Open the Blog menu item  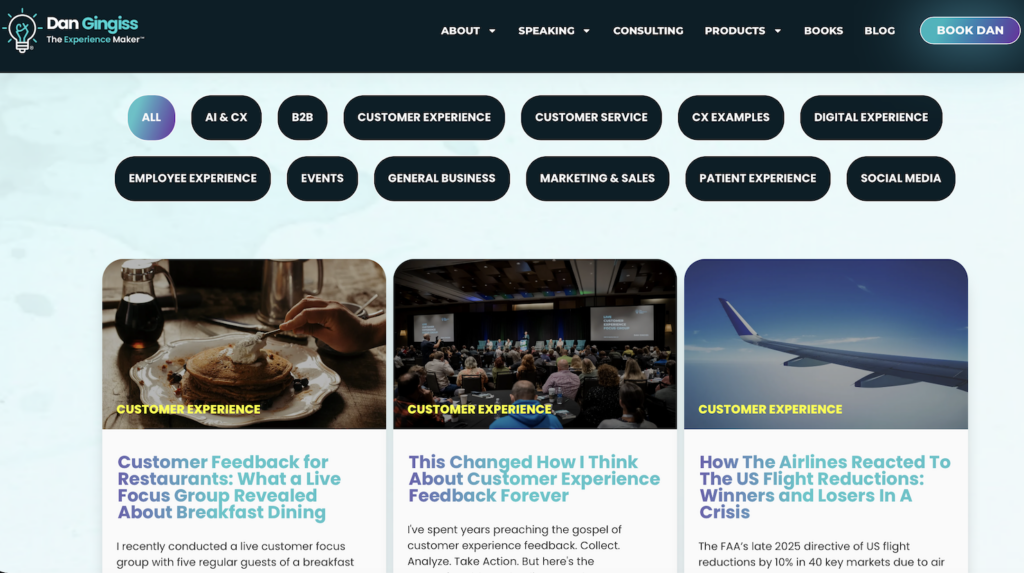point(879,31)
